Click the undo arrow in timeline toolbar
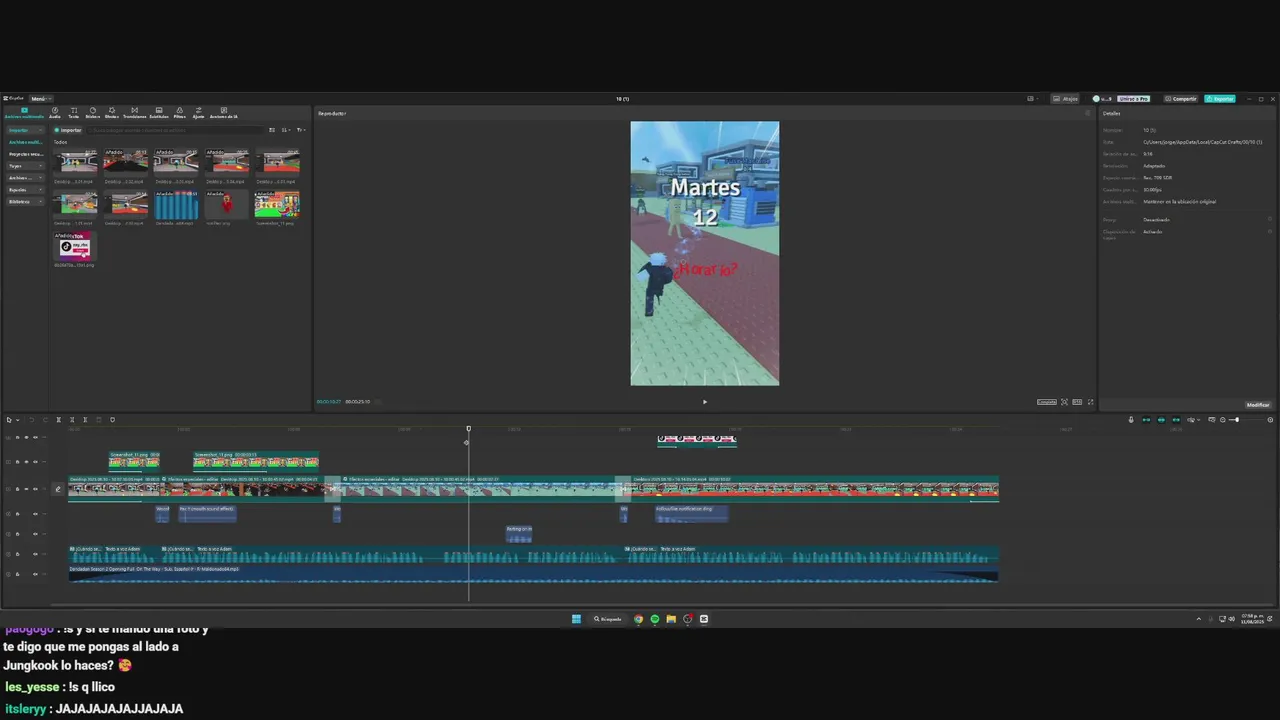This screenshot has width=1280, height=720. [31, 419]
